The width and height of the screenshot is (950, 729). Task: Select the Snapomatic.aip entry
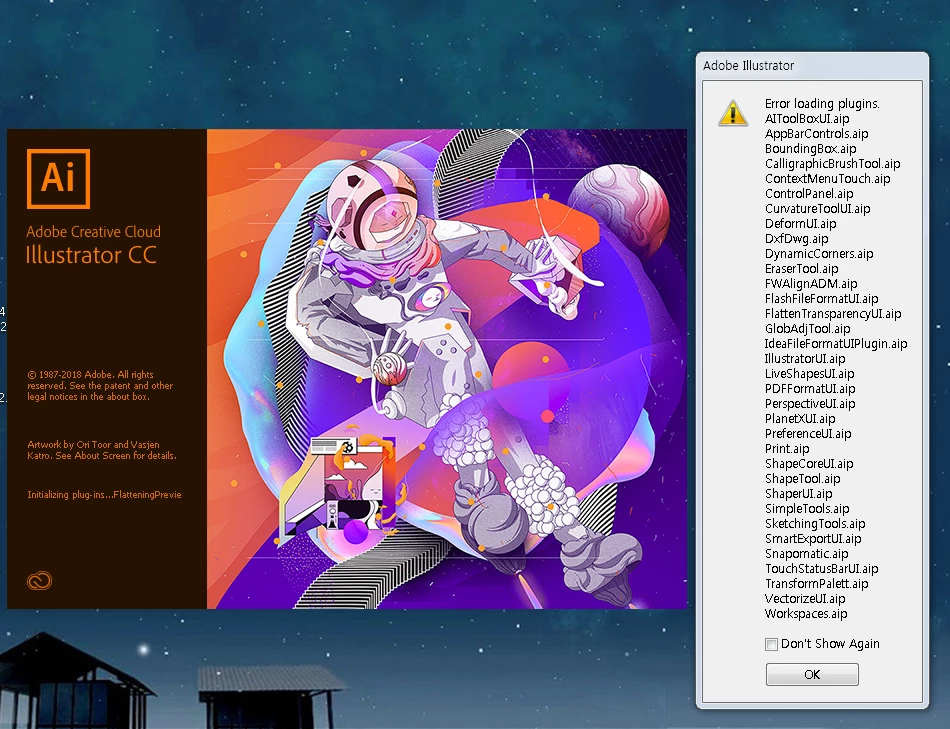pos(806,554)
